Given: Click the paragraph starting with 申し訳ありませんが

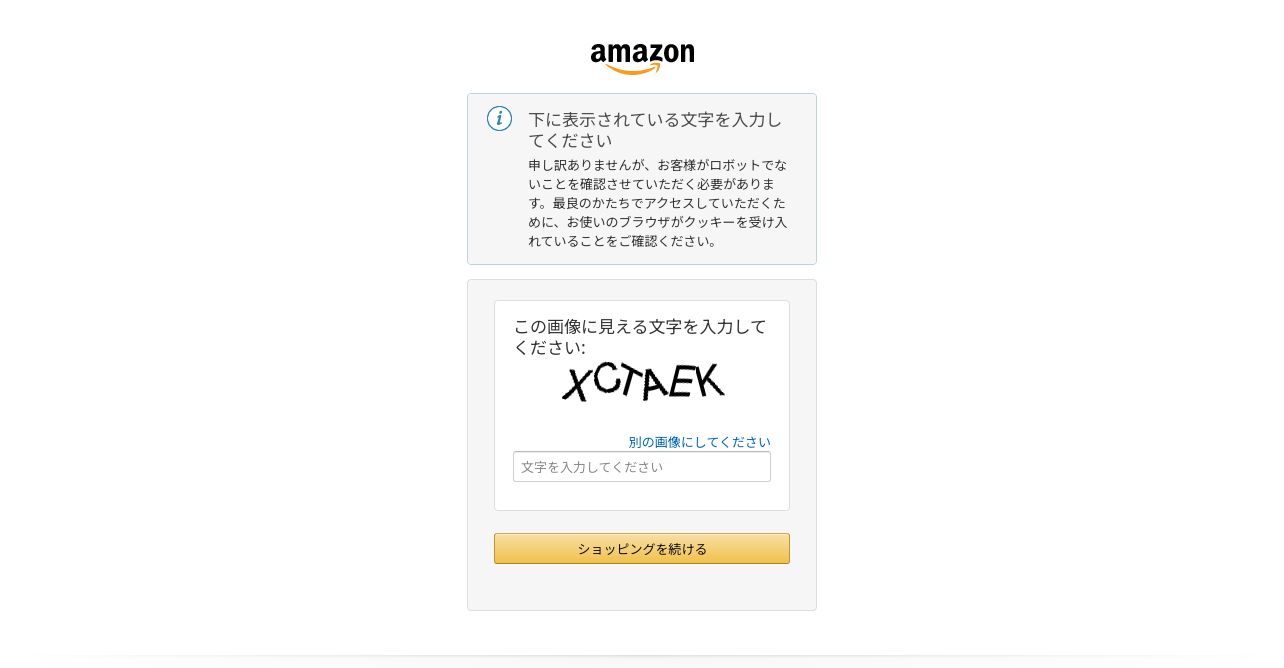Looking at the screenshot, I should point(658,203).
